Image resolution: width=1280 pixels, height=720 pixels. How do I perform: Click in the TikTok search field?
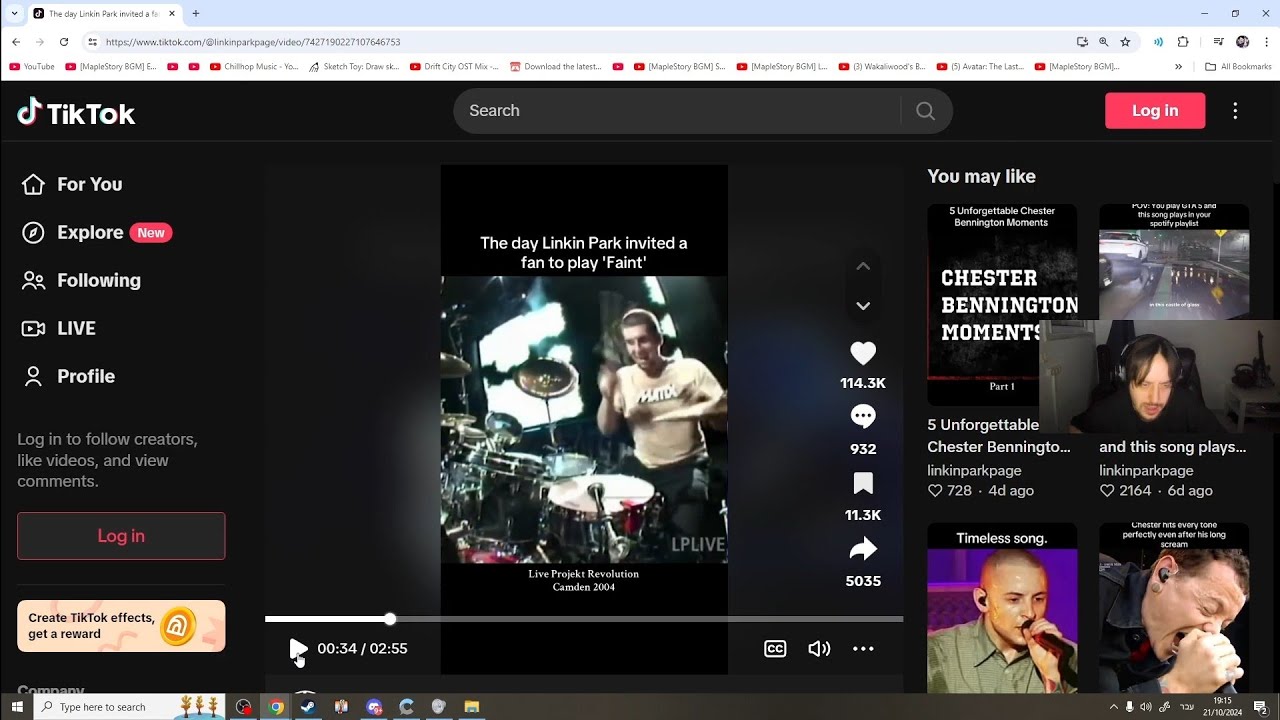[x=677, y=111]
